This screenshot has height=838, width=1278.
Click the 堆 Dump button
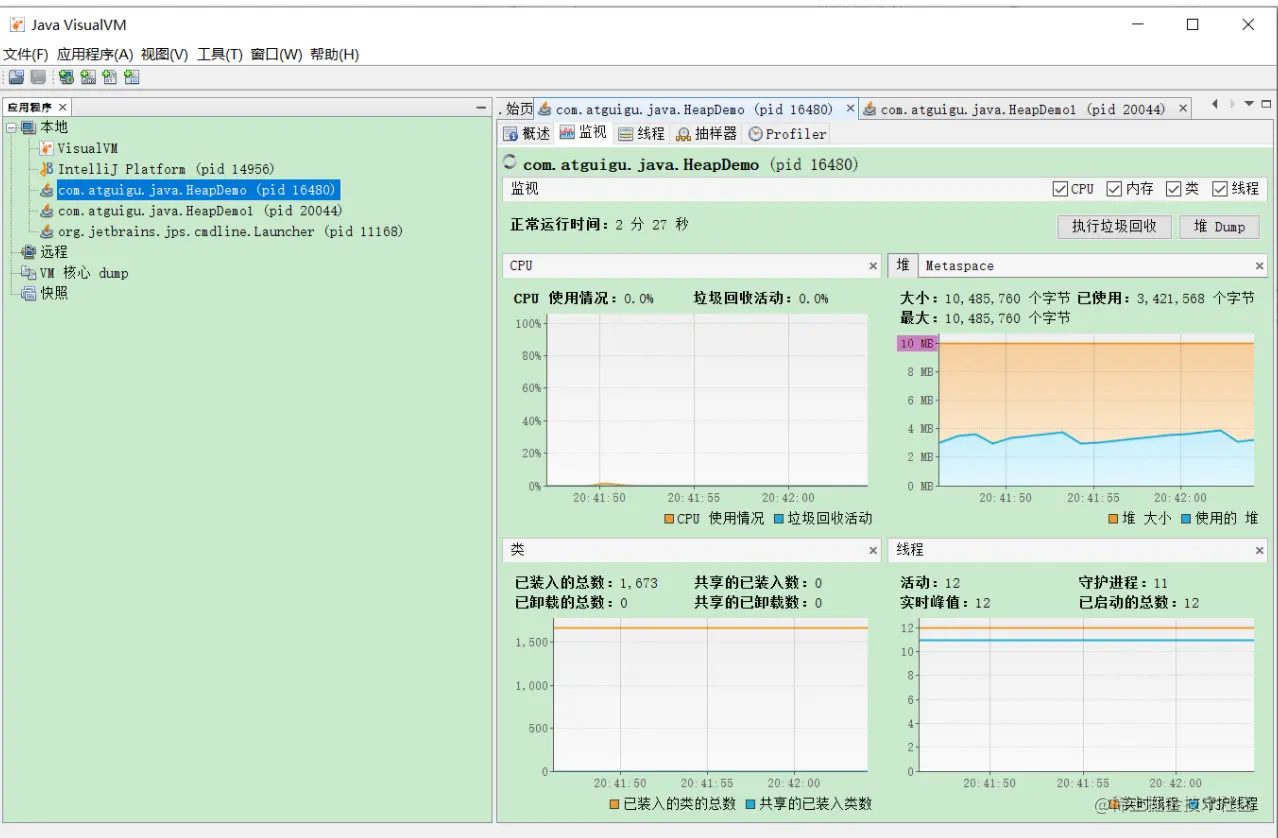click(x=1219, y=226)
